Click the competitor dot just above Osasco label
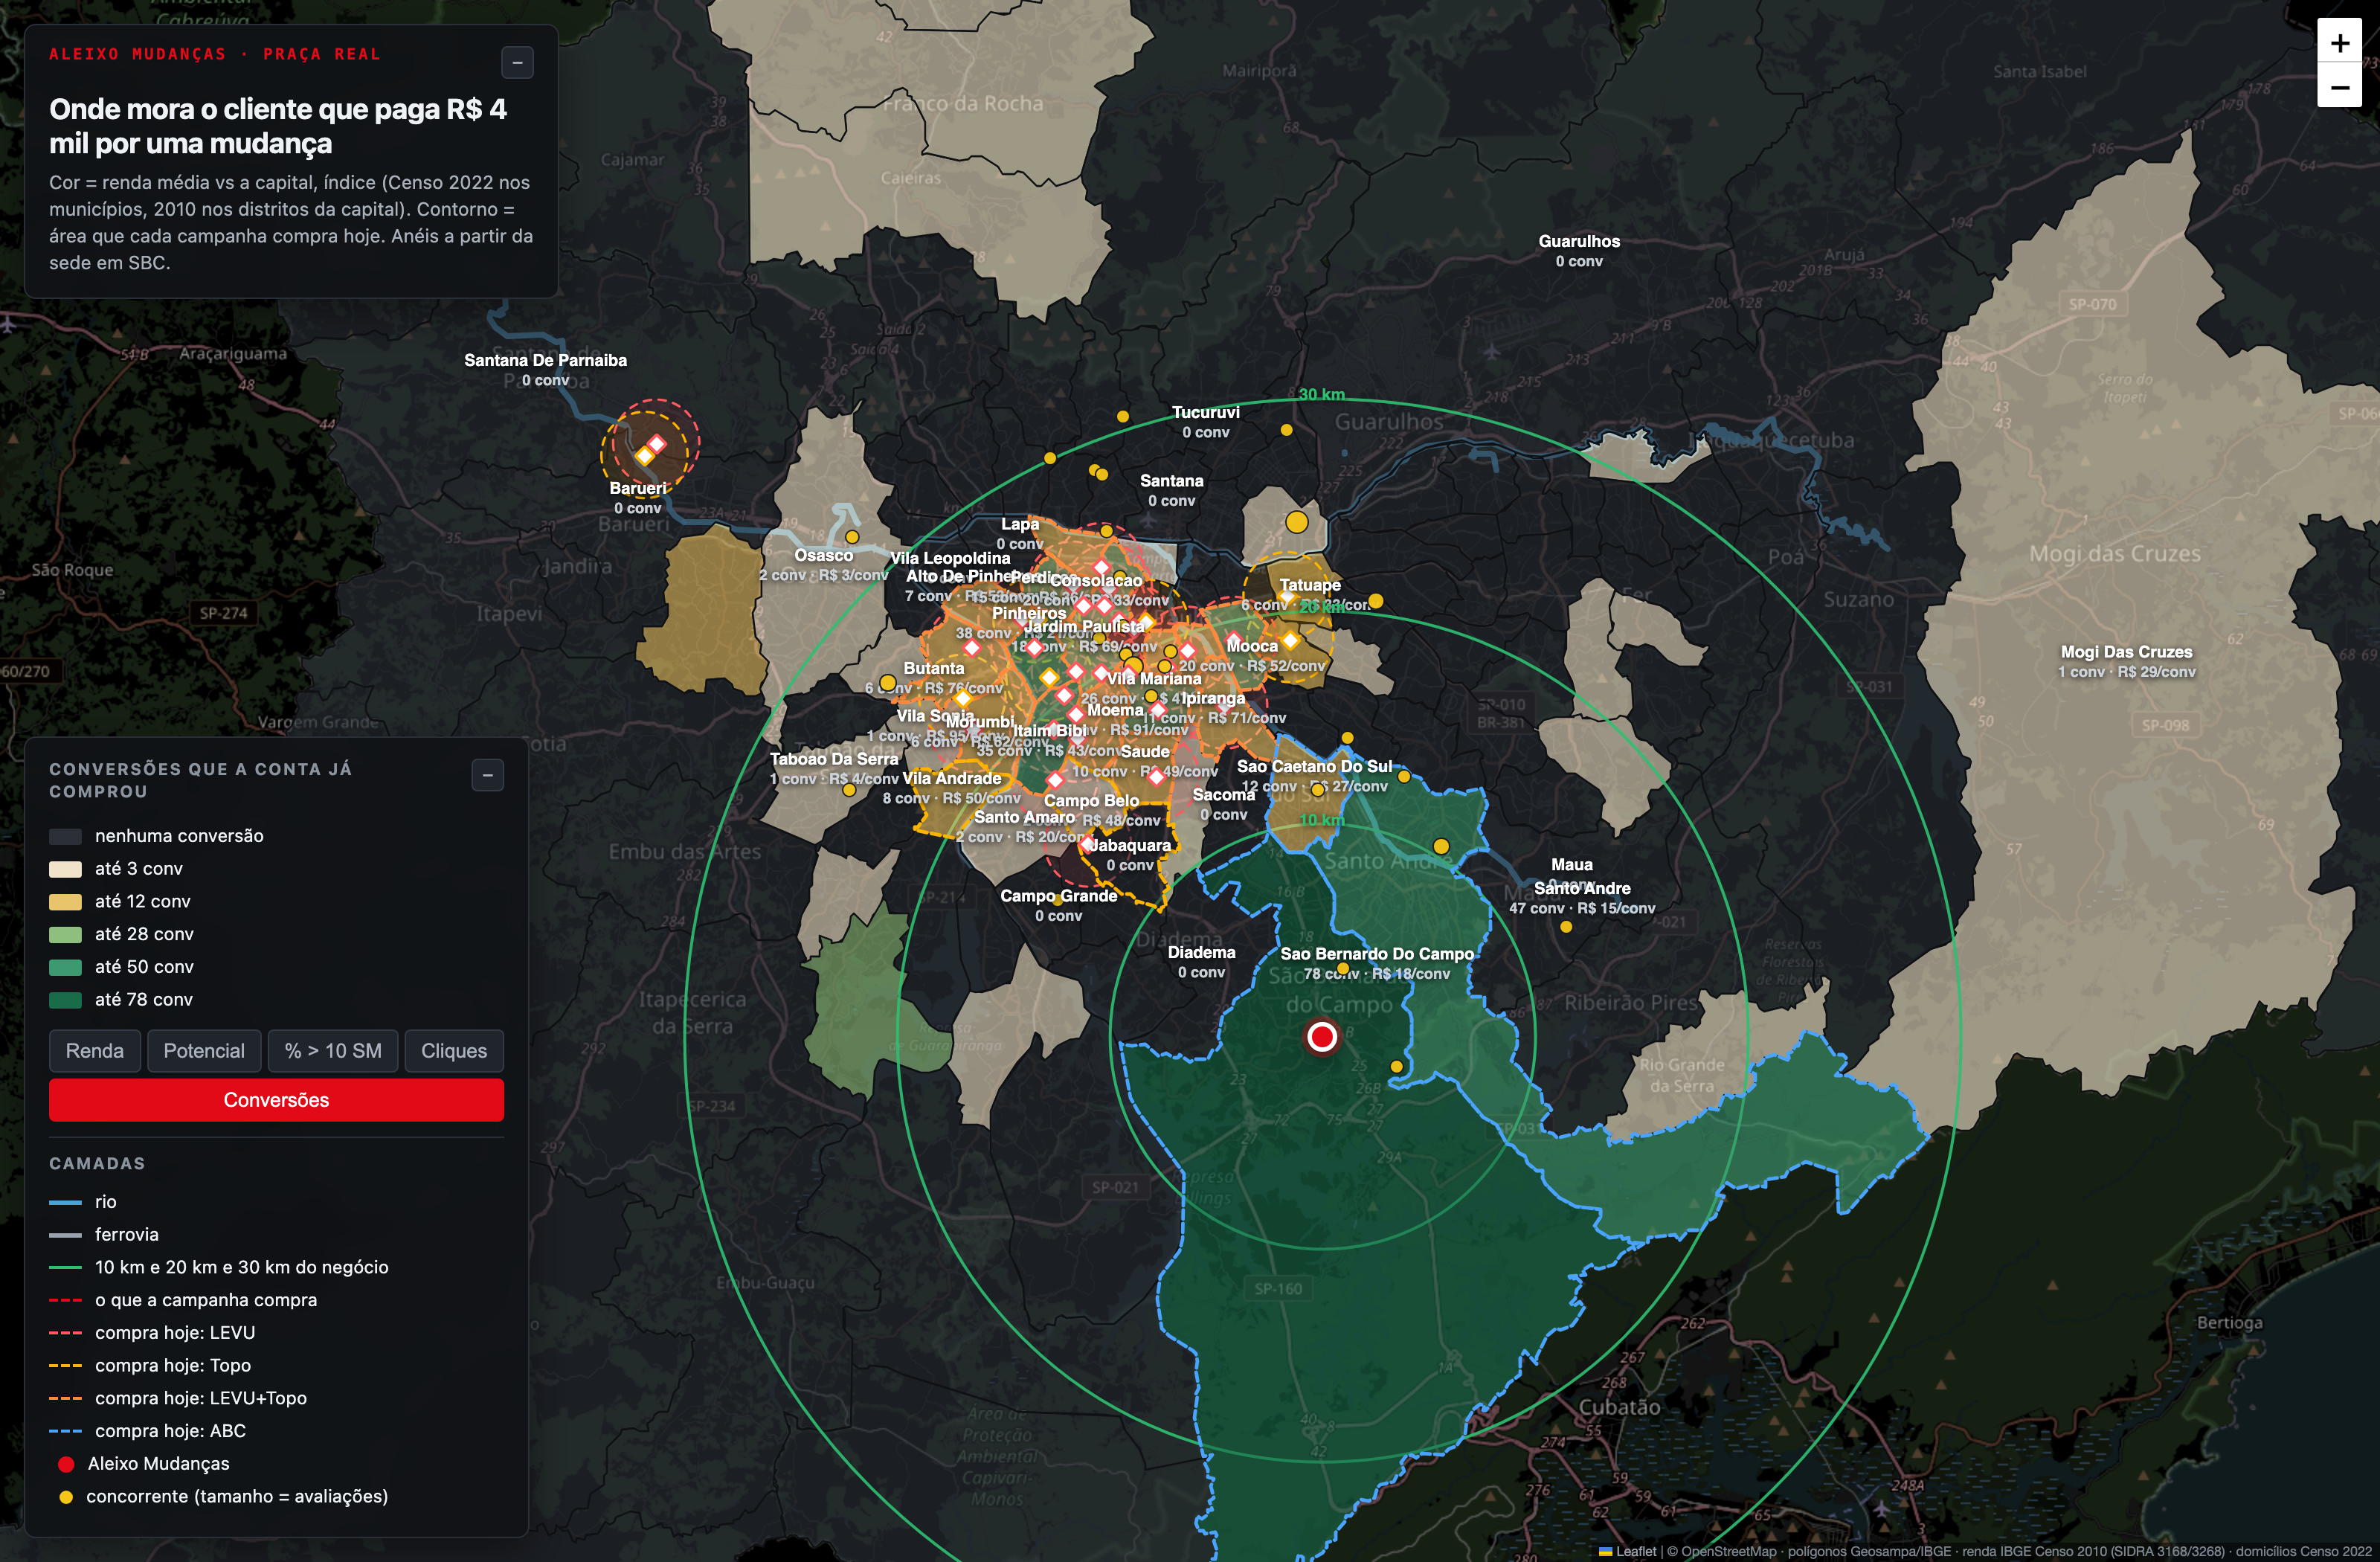 [852, 536]
